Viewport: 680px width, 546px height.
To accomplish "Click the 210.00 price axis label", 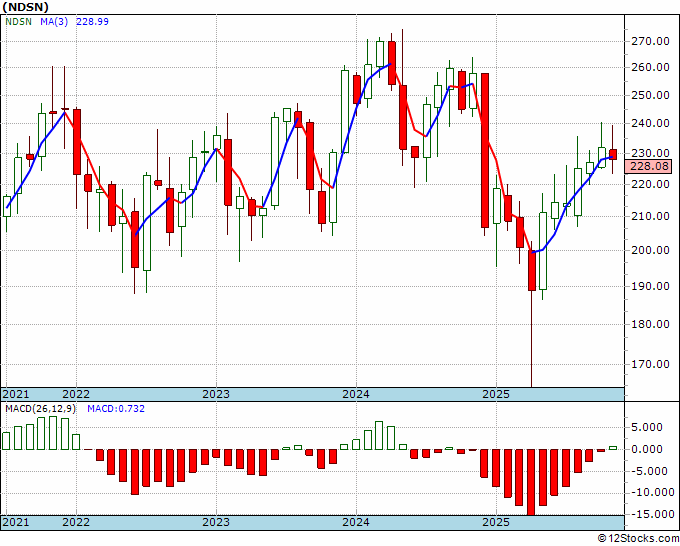I will click(x=649, y=216).
